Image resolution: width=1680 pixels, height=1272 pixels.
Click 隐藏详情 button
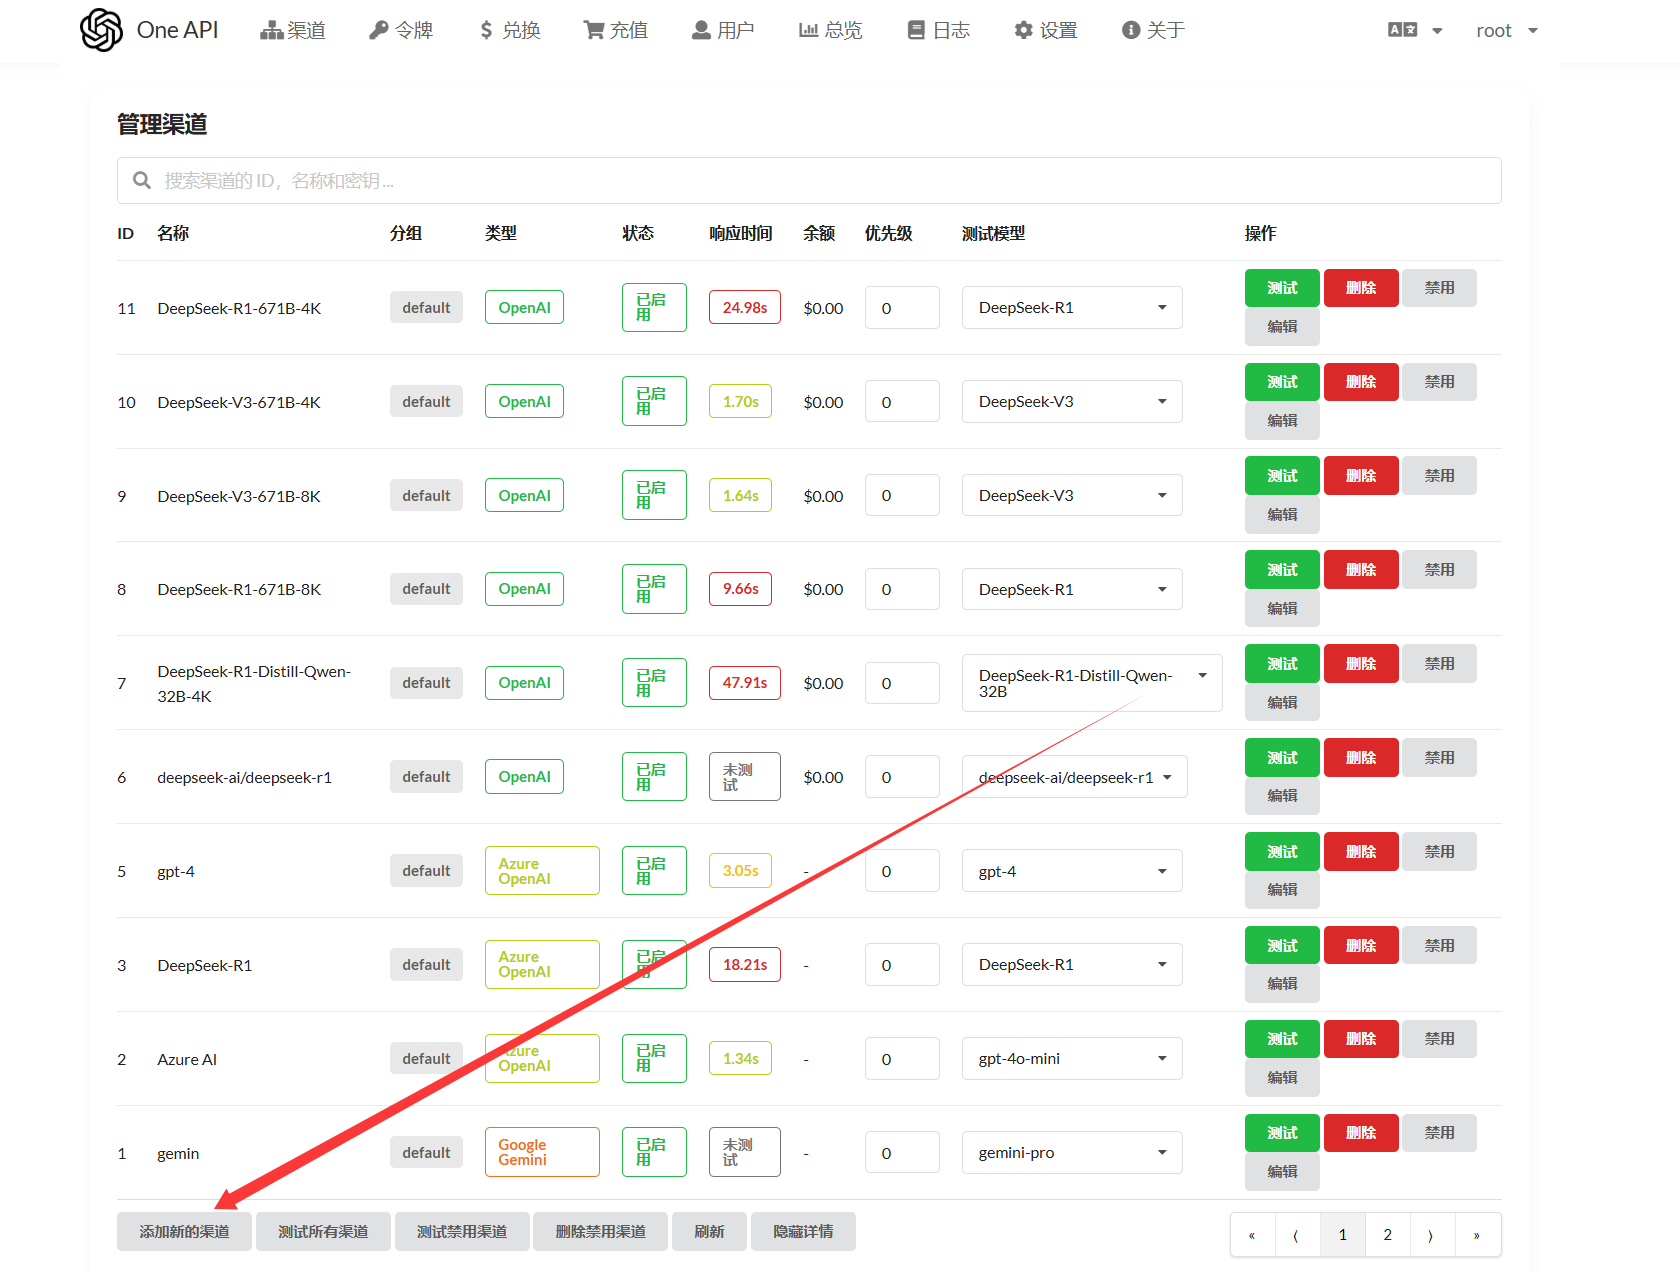click(803, 1231)
